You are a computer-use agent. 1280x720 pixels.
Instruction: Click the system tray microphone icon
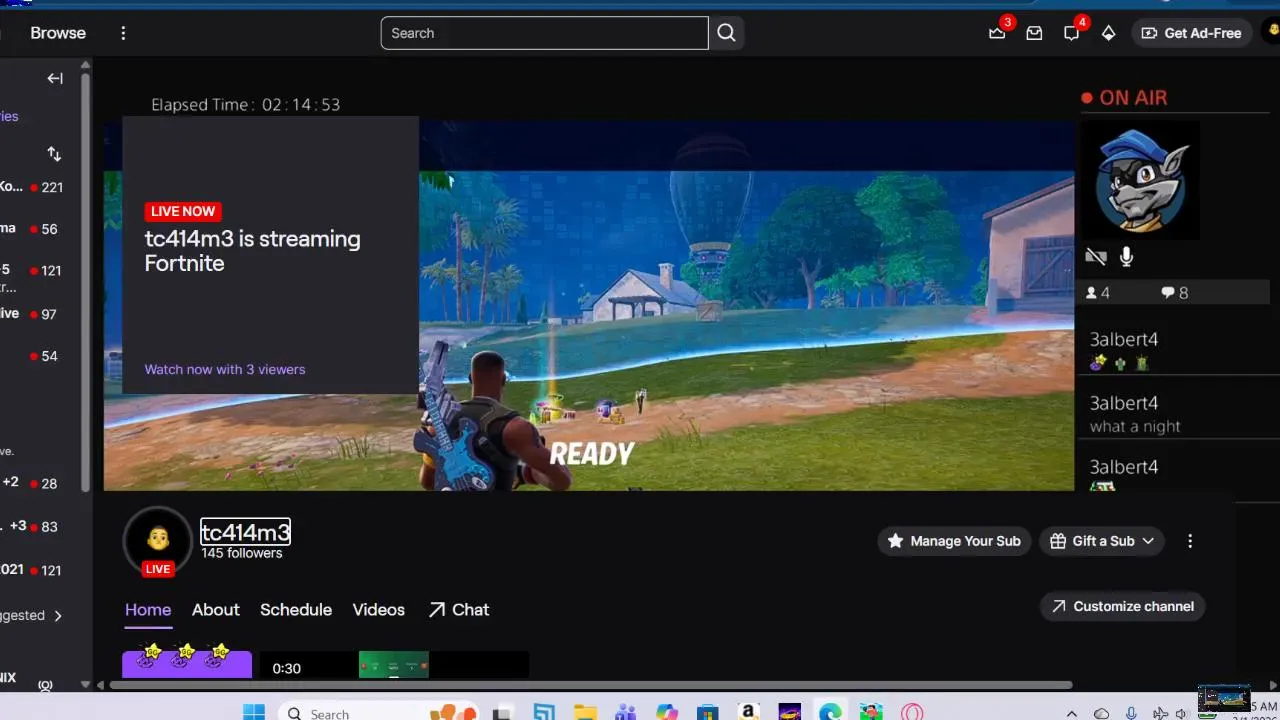(1132, 714)
